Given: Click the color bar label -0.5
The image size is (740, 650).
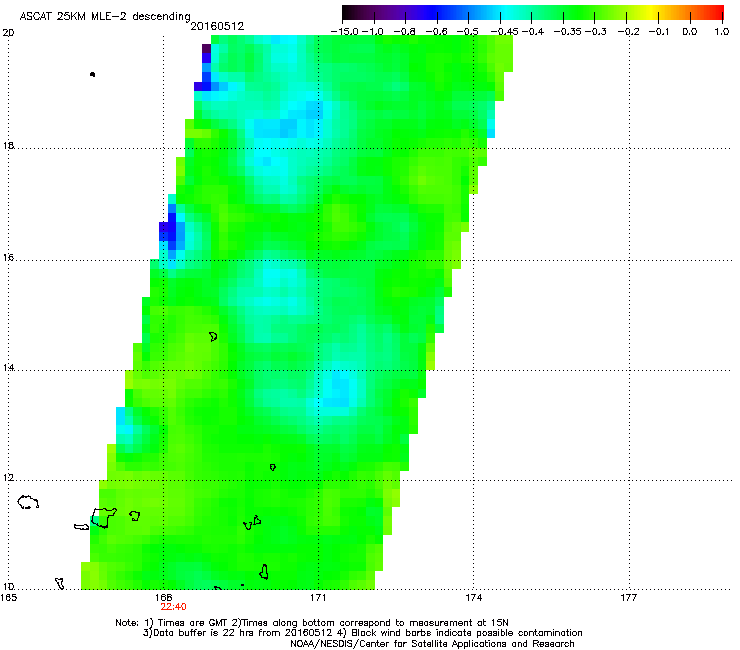Looking at the screenshot, I should click(468, 32).
